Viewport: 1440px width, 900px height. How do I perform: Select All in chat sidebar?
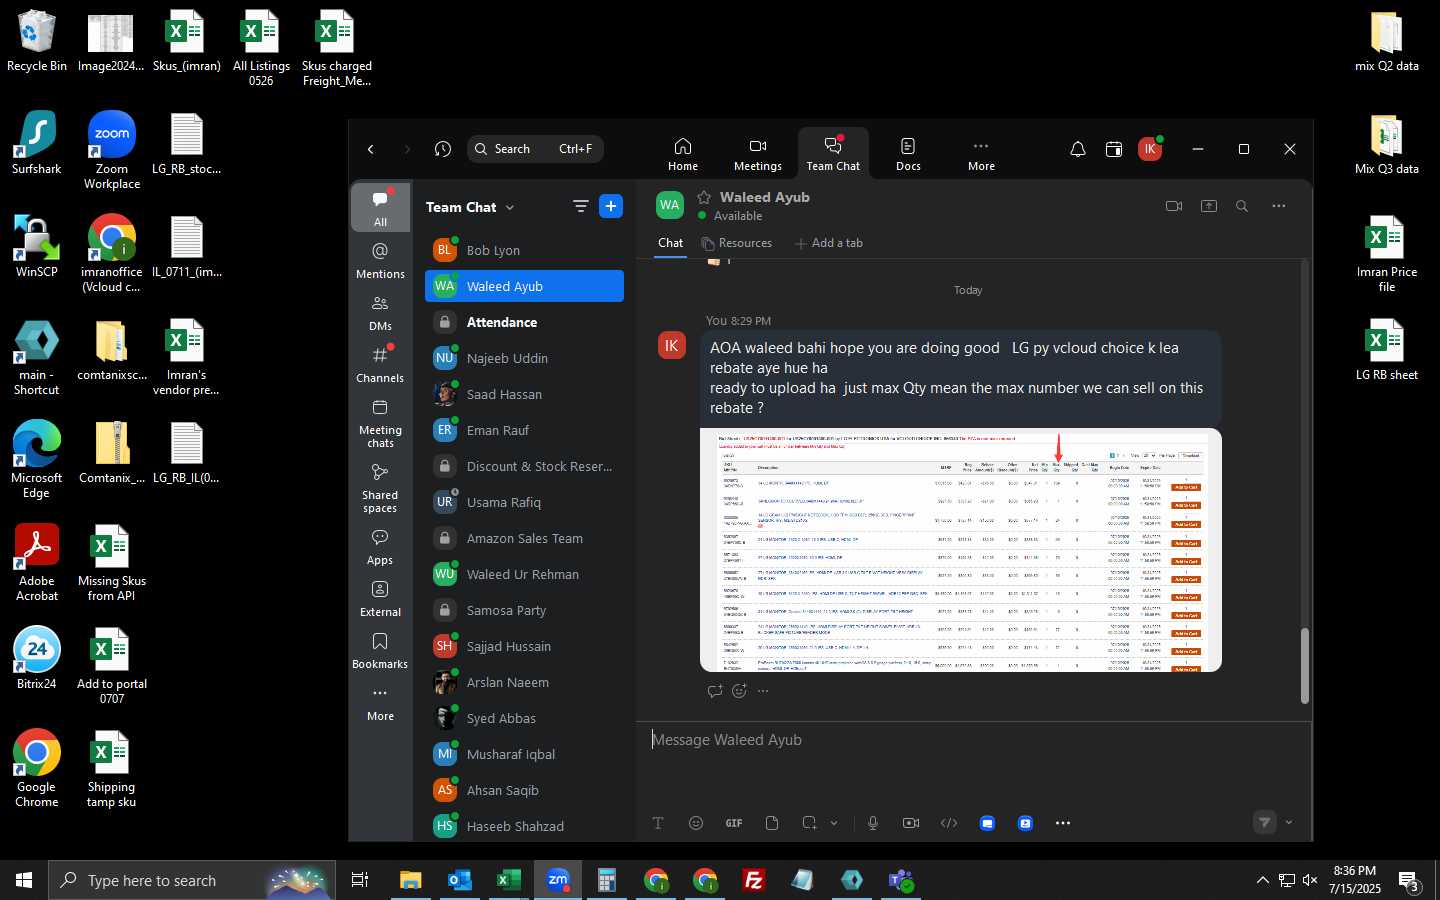point(380,208)
